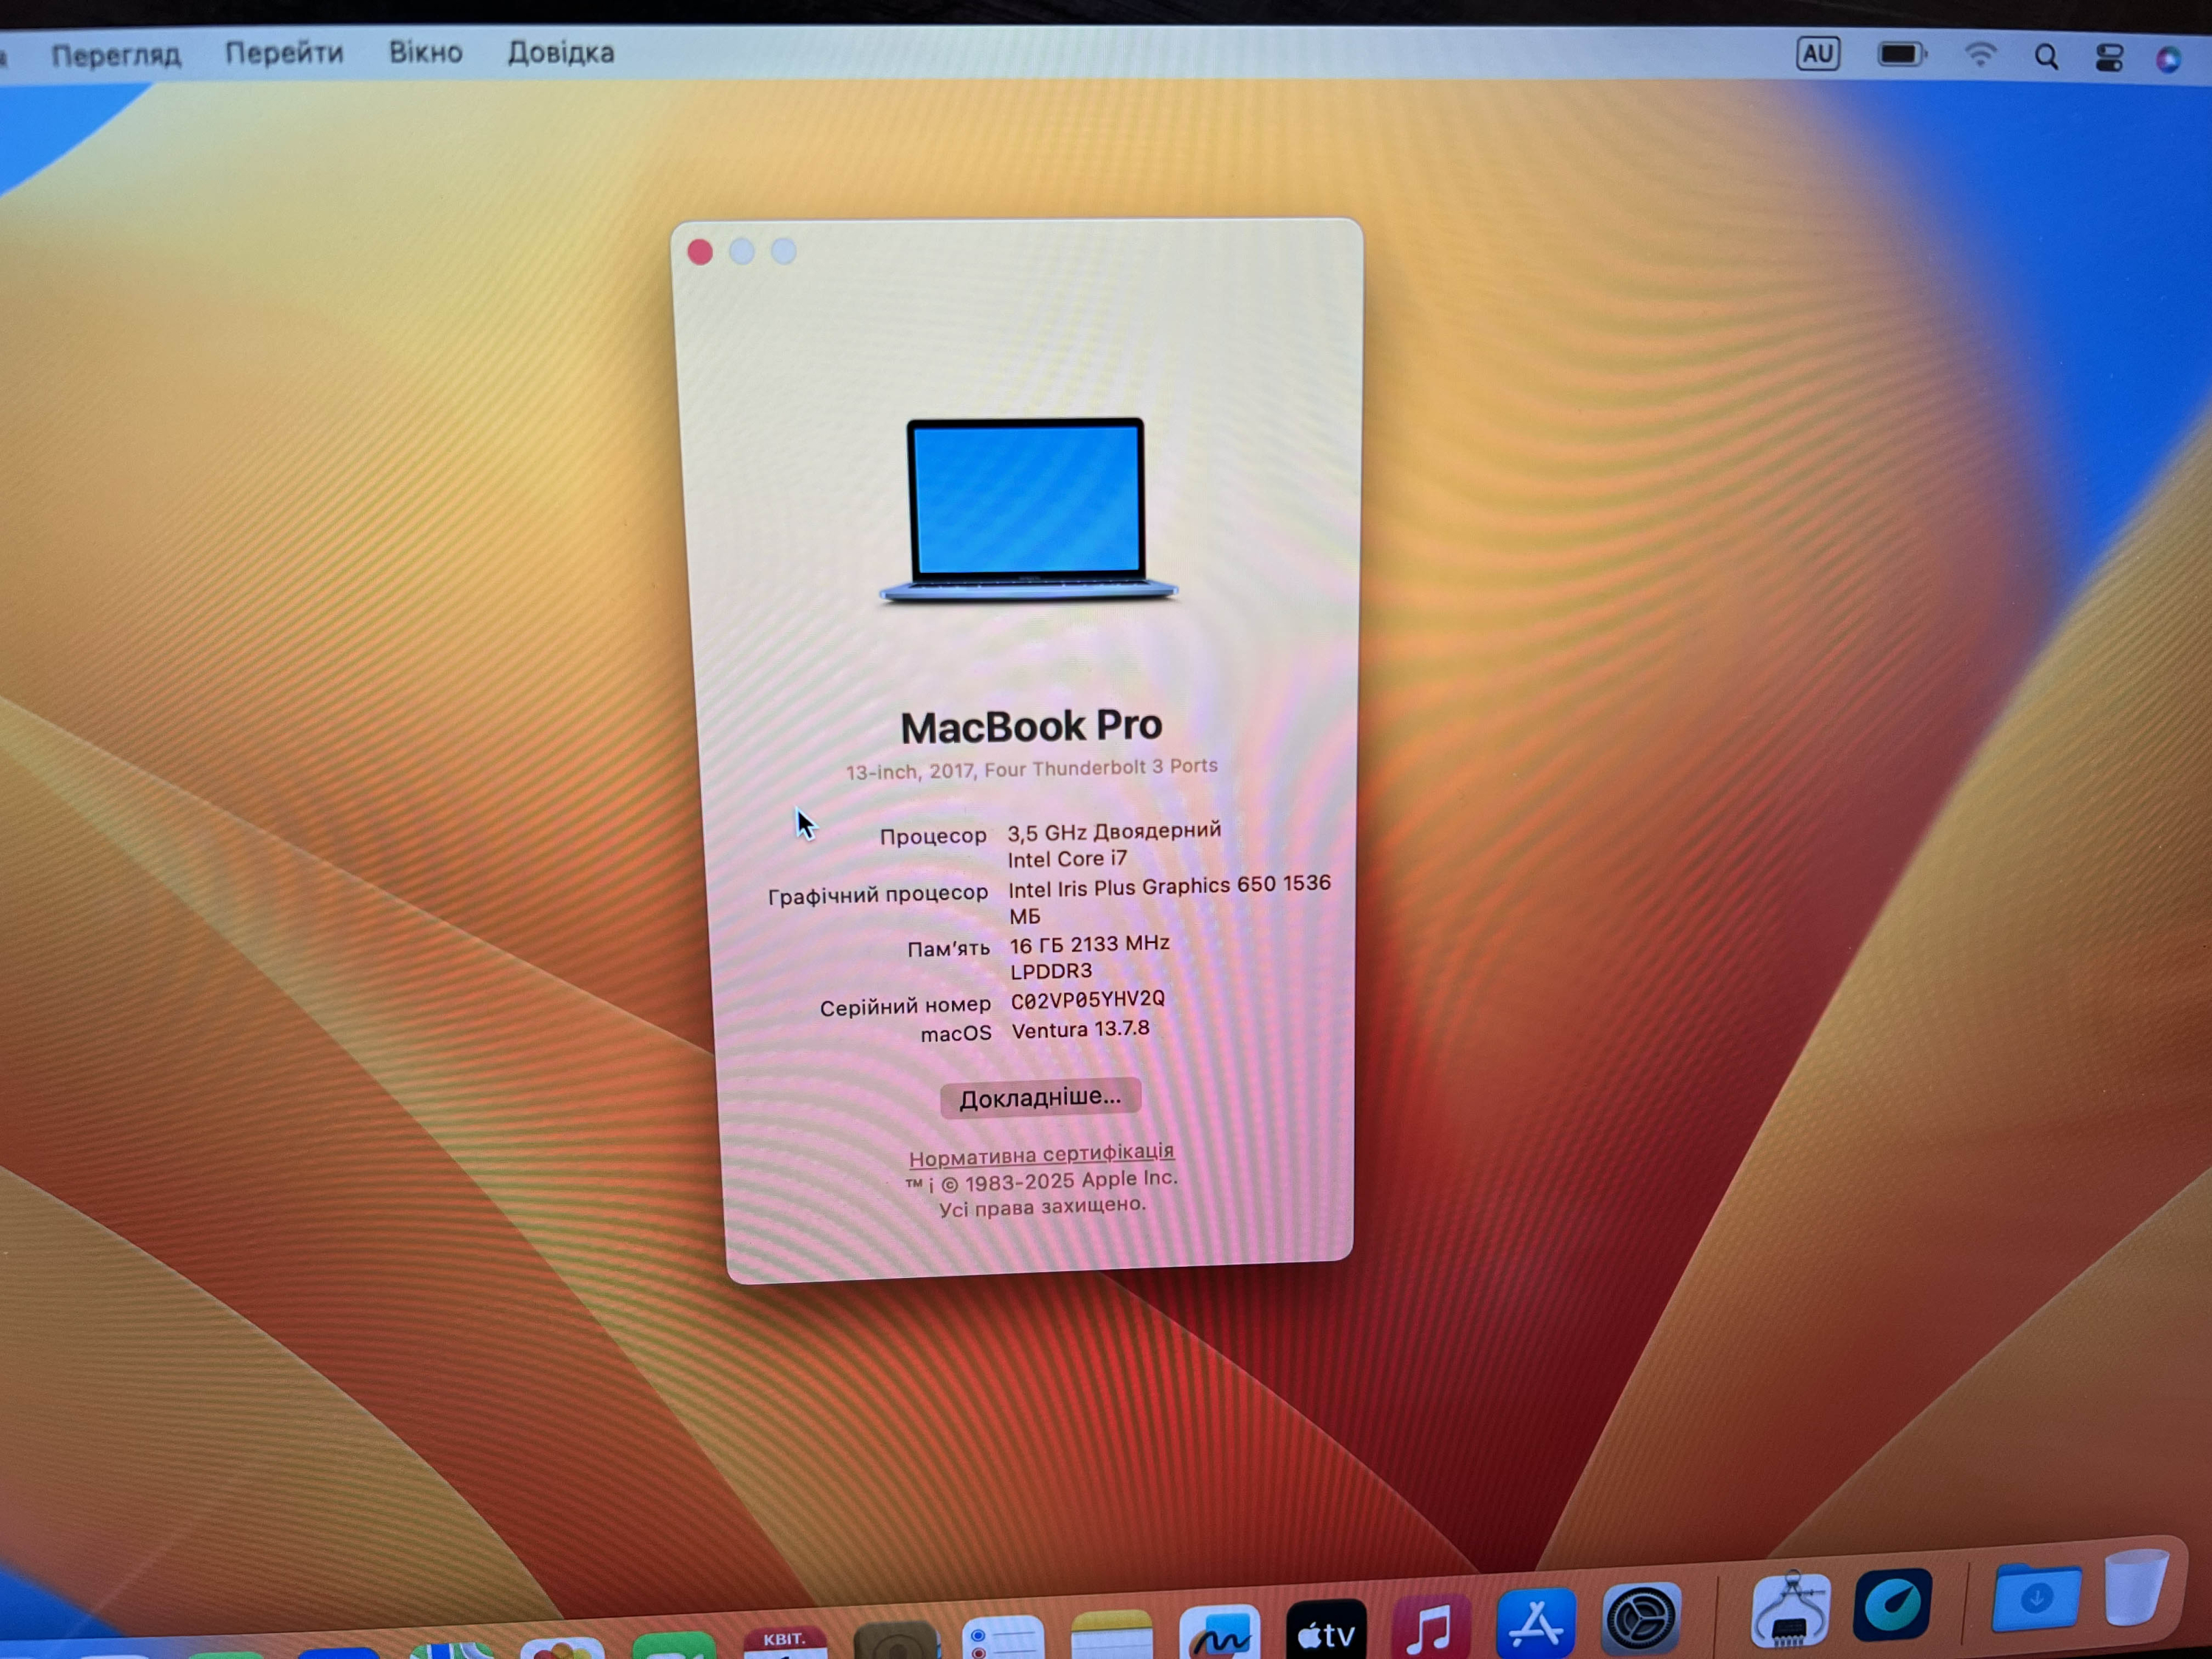This screenshot has width=2212, height=1659.
Task: Click the Серійний номер label
Action: (905, 1006)
